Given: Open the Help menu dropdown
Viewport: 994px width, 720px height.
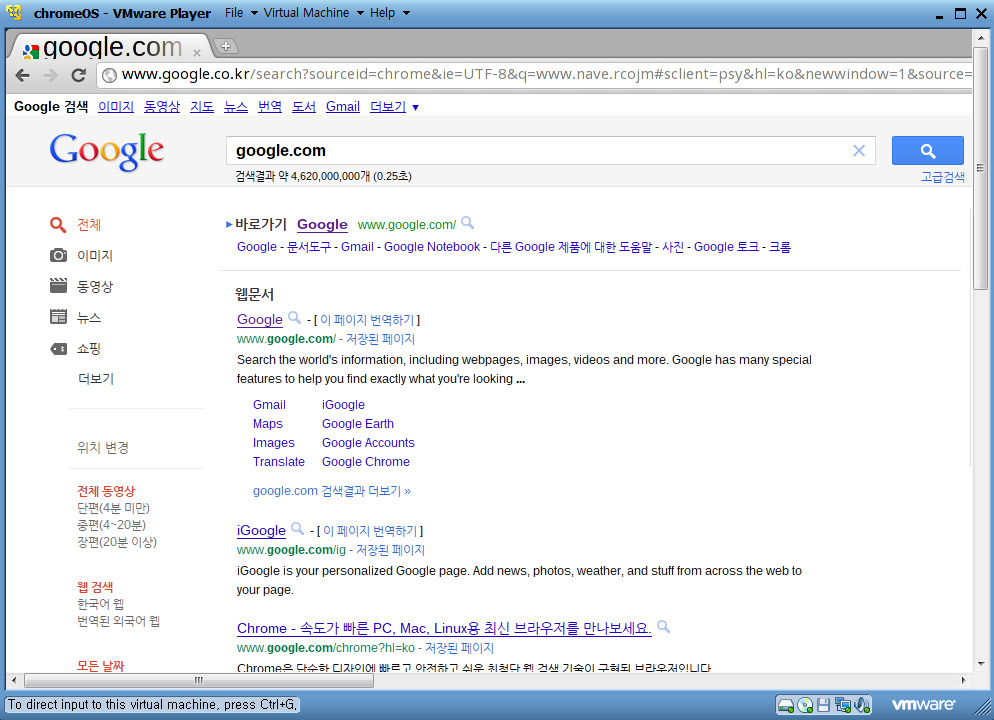Looking at the screenshot, I should pos(383,12).
